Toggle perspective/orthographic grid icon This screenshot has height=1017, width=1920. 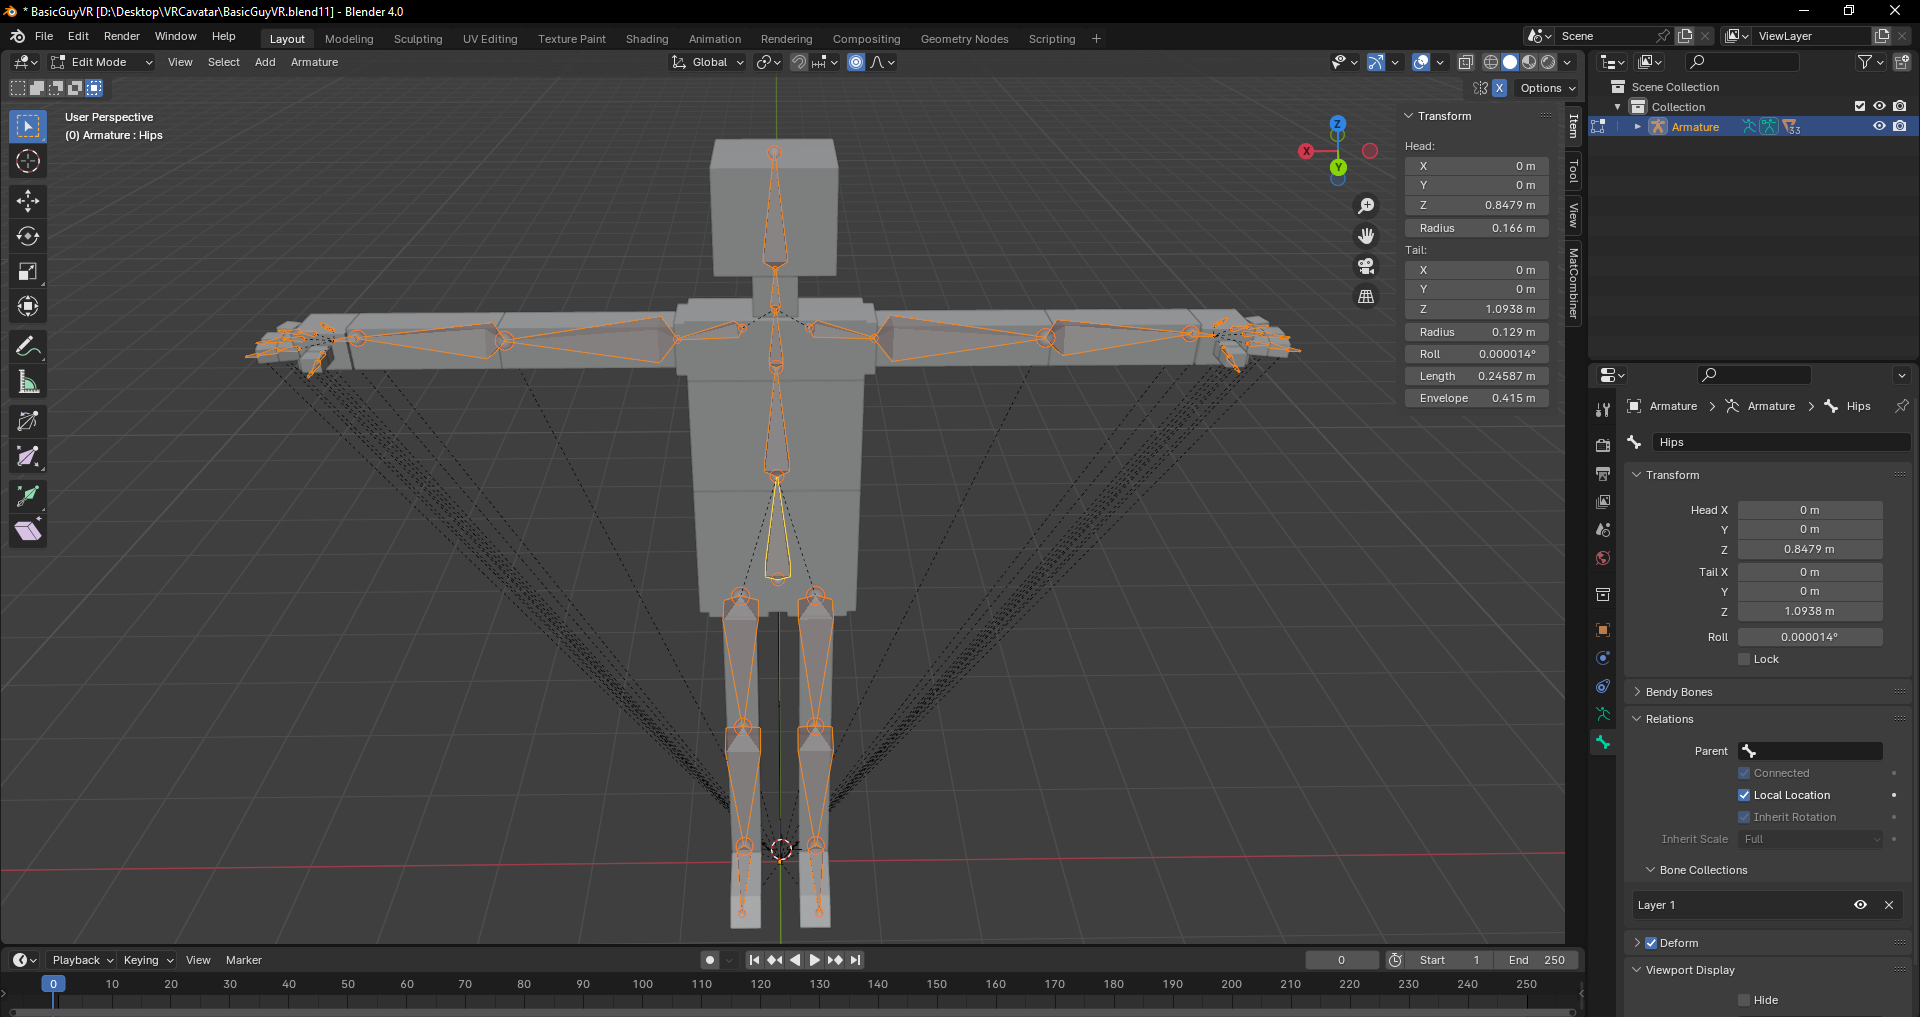click(x=1366, y=296)
